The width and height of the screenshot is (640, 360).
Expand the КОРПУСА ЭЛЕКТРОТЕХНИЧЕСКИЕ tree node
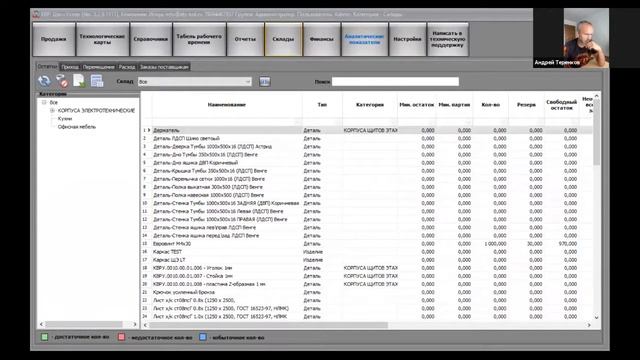pyautogui.click(x=52, y=111)
